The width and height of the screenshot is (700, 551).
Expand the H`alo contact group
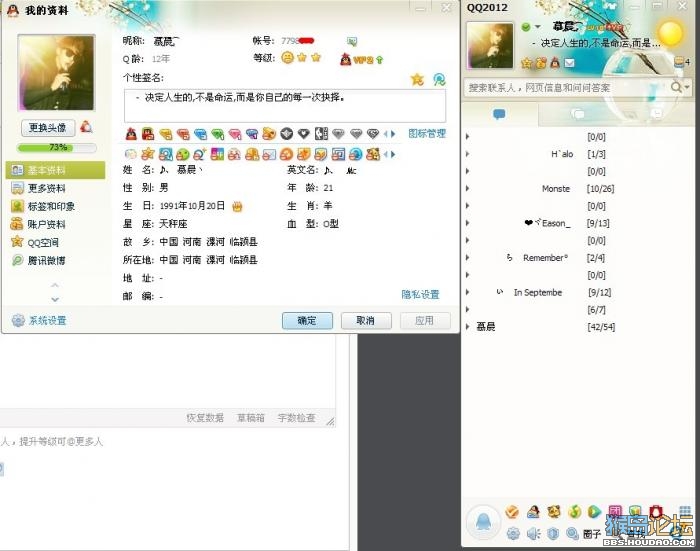tap(467, 154)
